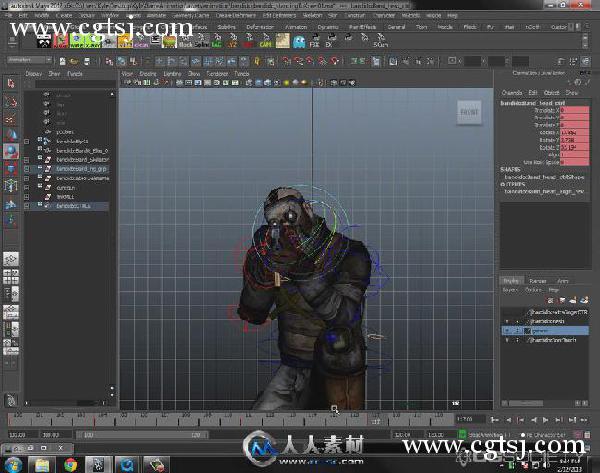600x473 pixels.
Task: Open animation preferences icon at bottom right
Action: [587, 435]
